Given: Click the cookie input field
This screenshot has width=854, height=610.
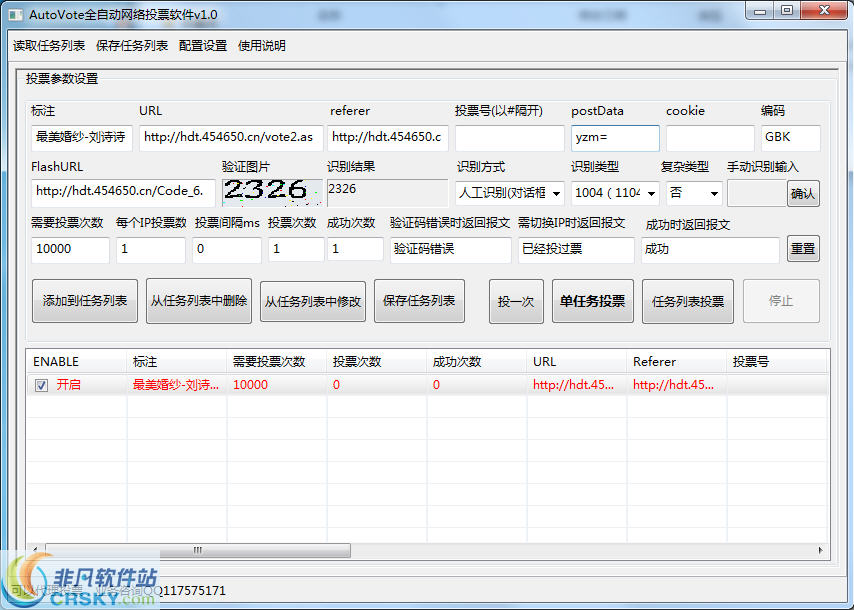Looking at the screenshot, I should point(710,138).
